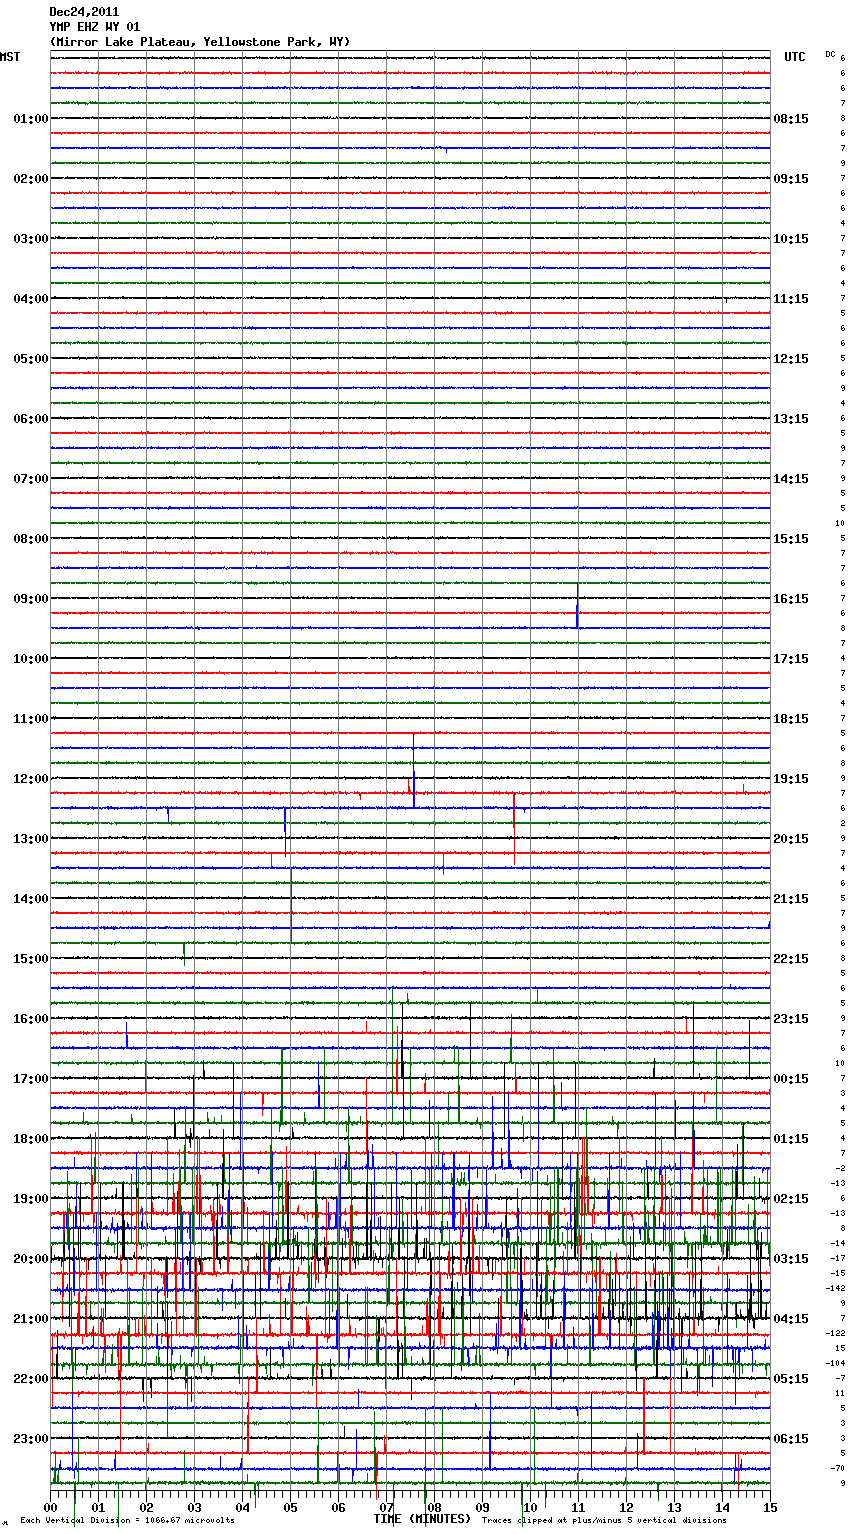Select the 06:00 MST time label
This screenshot has width=850, height=1534.
(30, 419)
